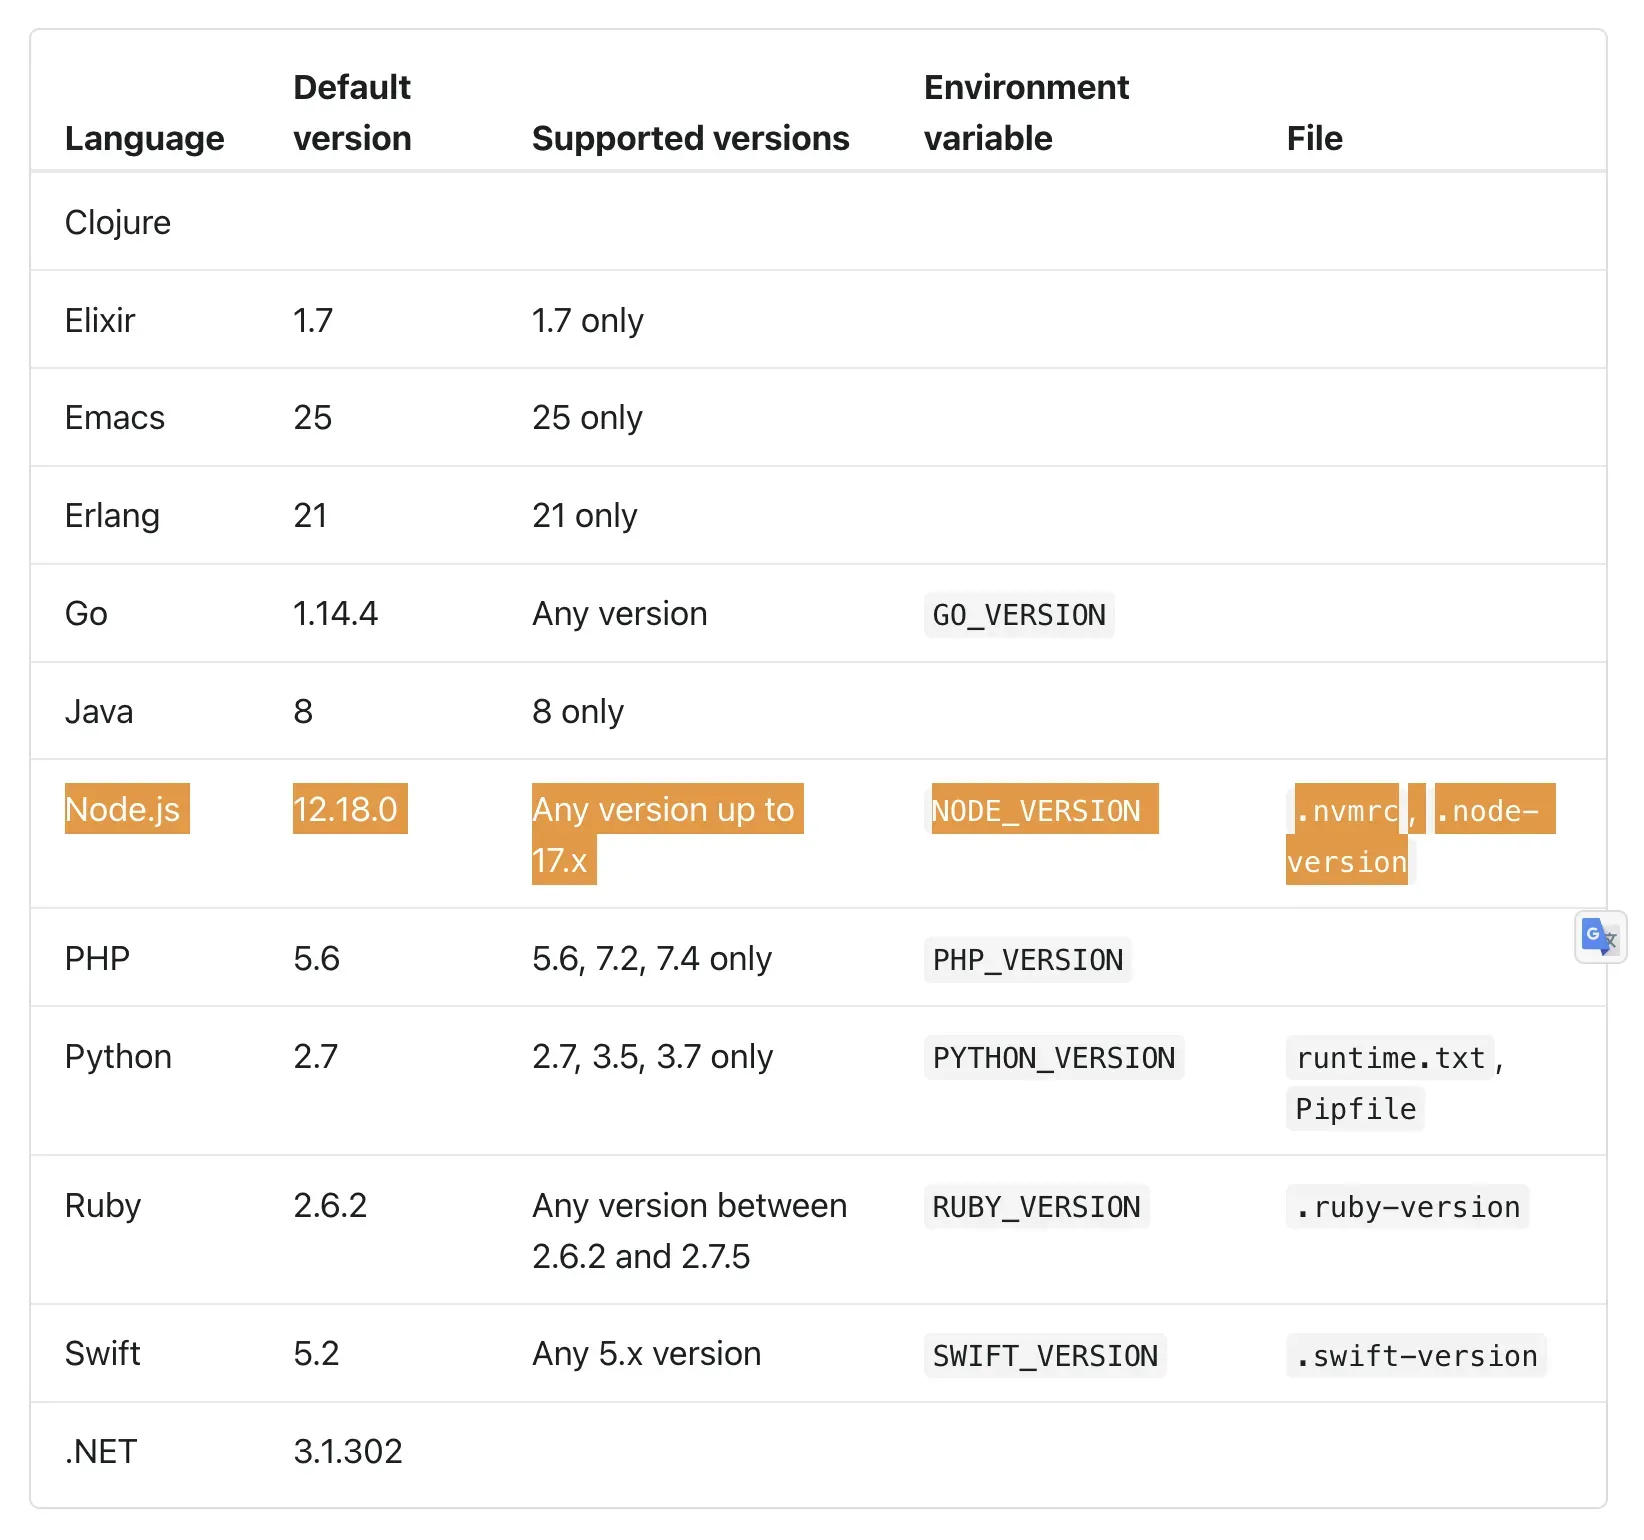Select the PHP_VERSION environment variable
Image resolution: width=1644 pixels, height=1540 pixels.
pos(1027,960)
